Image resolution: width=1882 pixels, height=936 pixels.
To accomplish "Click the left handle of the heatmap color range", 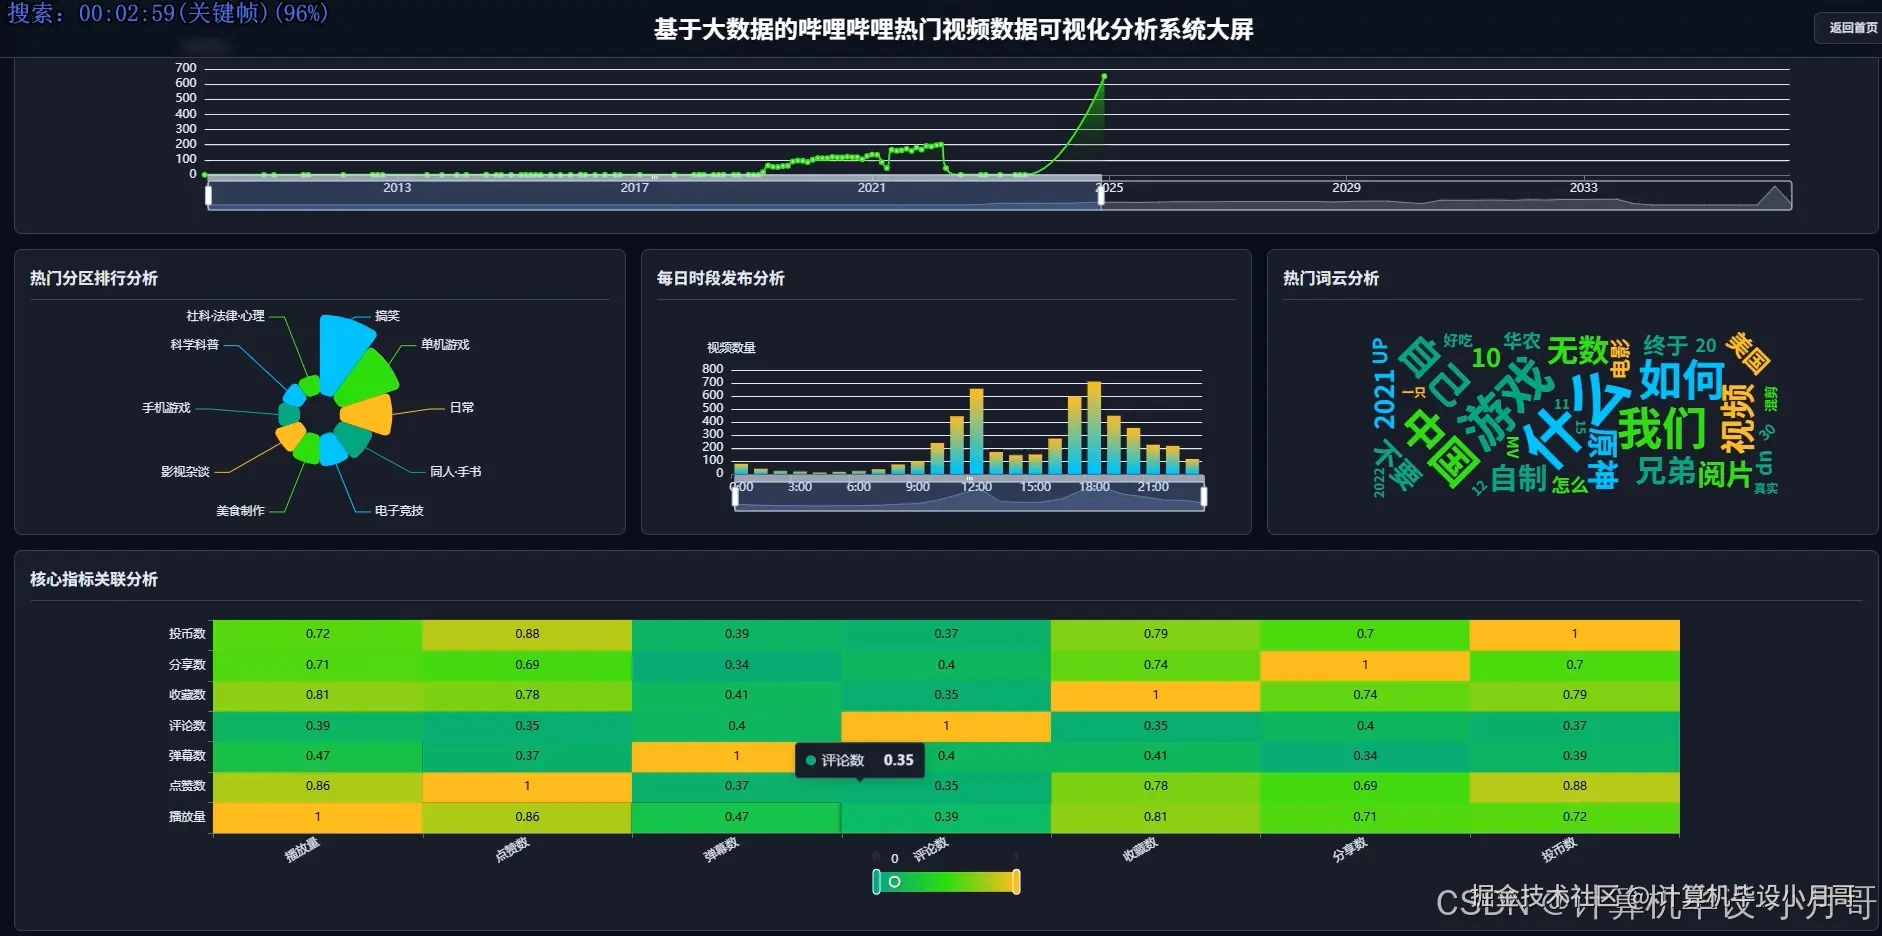I will tap(877, 882).
